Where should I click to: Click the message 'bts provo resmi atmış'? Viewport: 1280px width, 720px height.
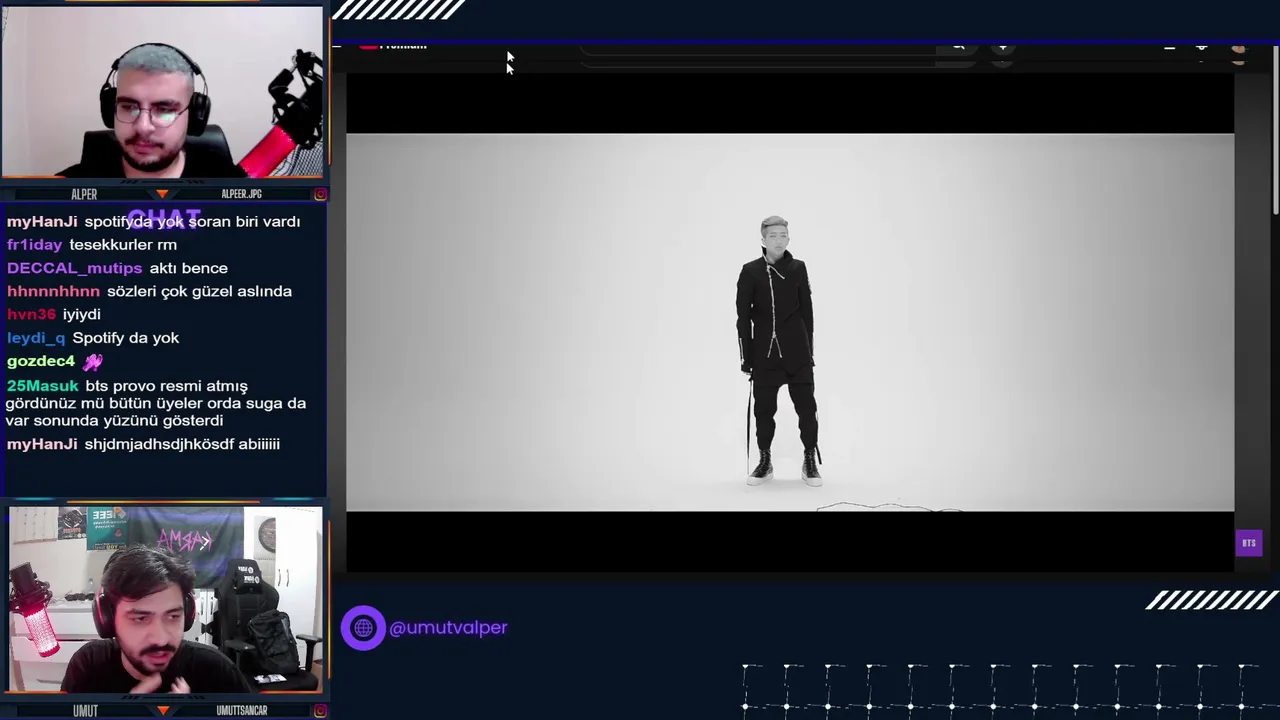(166, 386)
